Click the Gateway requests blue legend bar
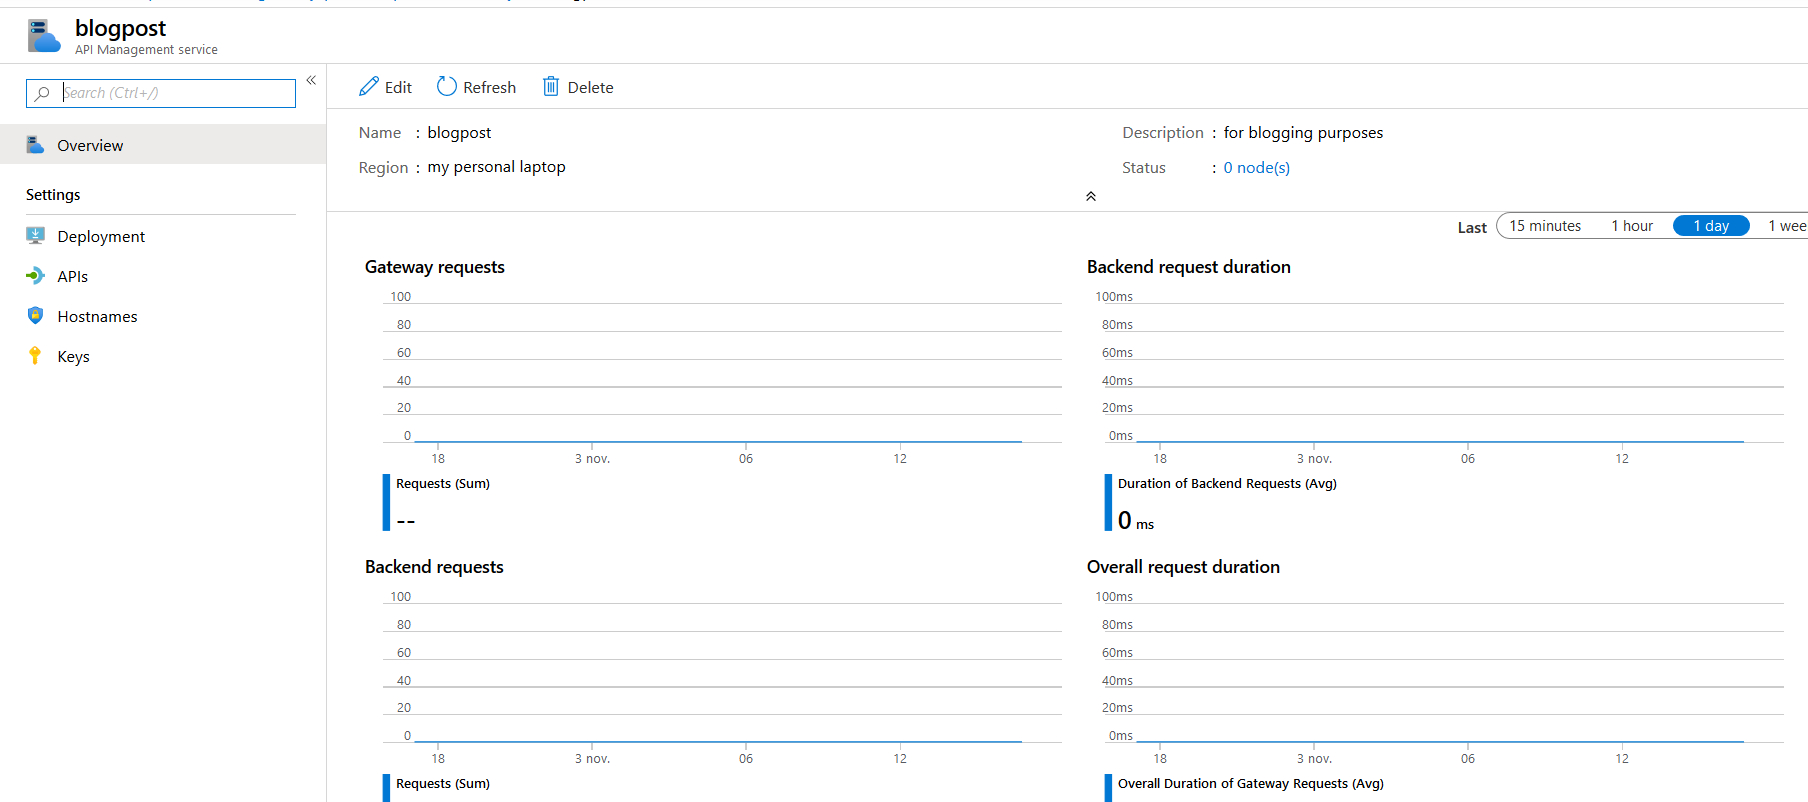 tap(386, 502)
